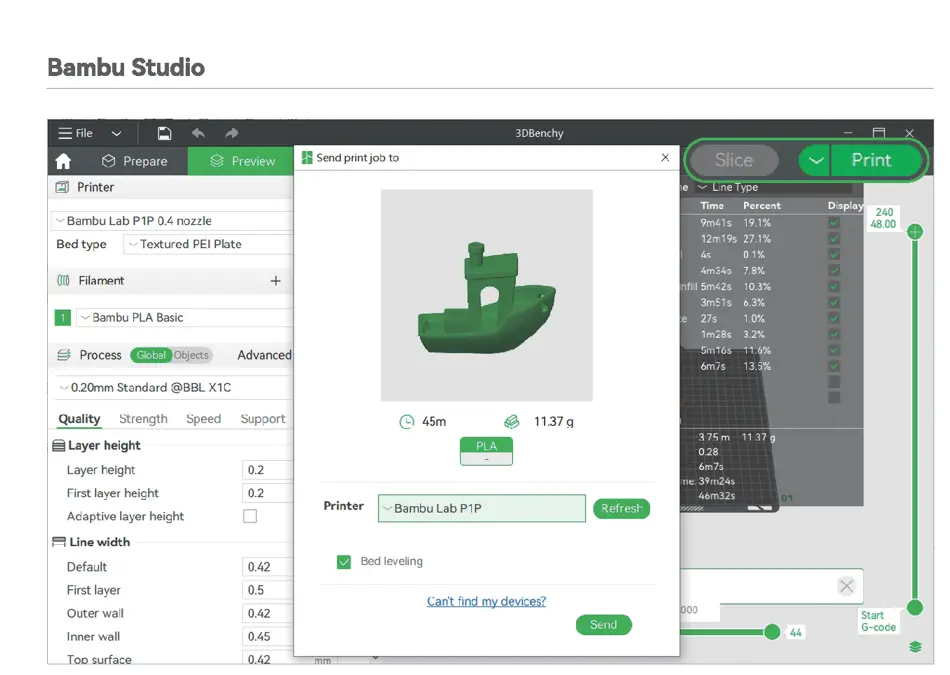This screenshot has width=950, height=675.
Task: Select the Objects process toggle
Action: tap(191, 355)
